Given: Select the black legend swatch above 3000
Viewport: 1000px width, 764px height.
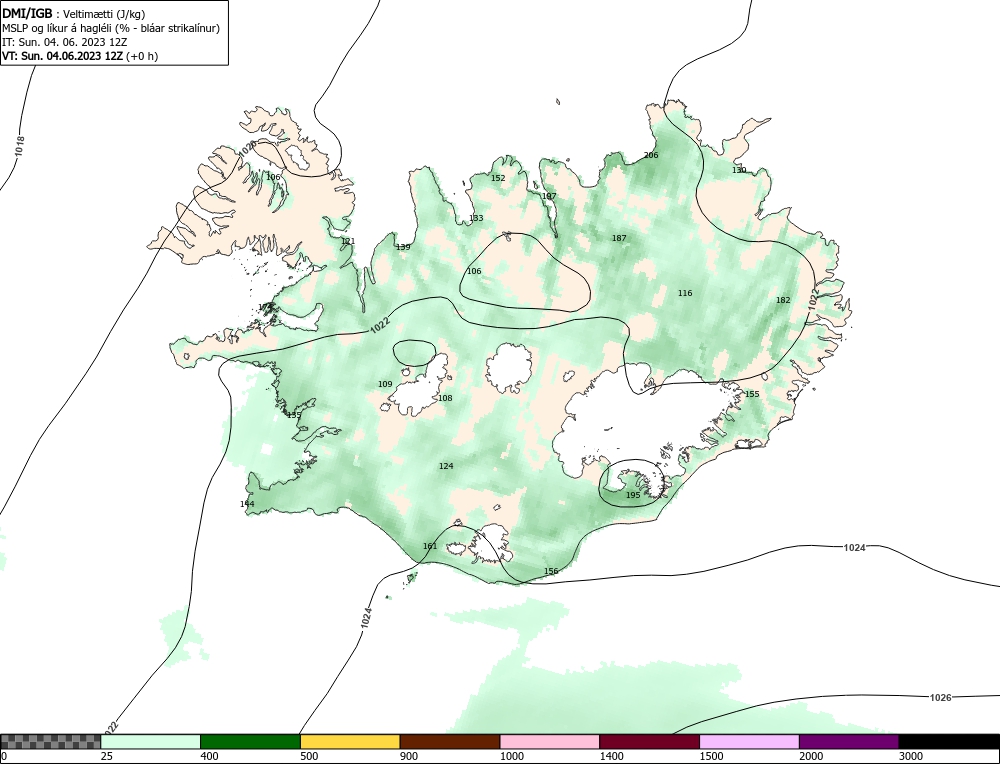Looking at the screenshot, I should pyautogui.click(x=949, y=742).
